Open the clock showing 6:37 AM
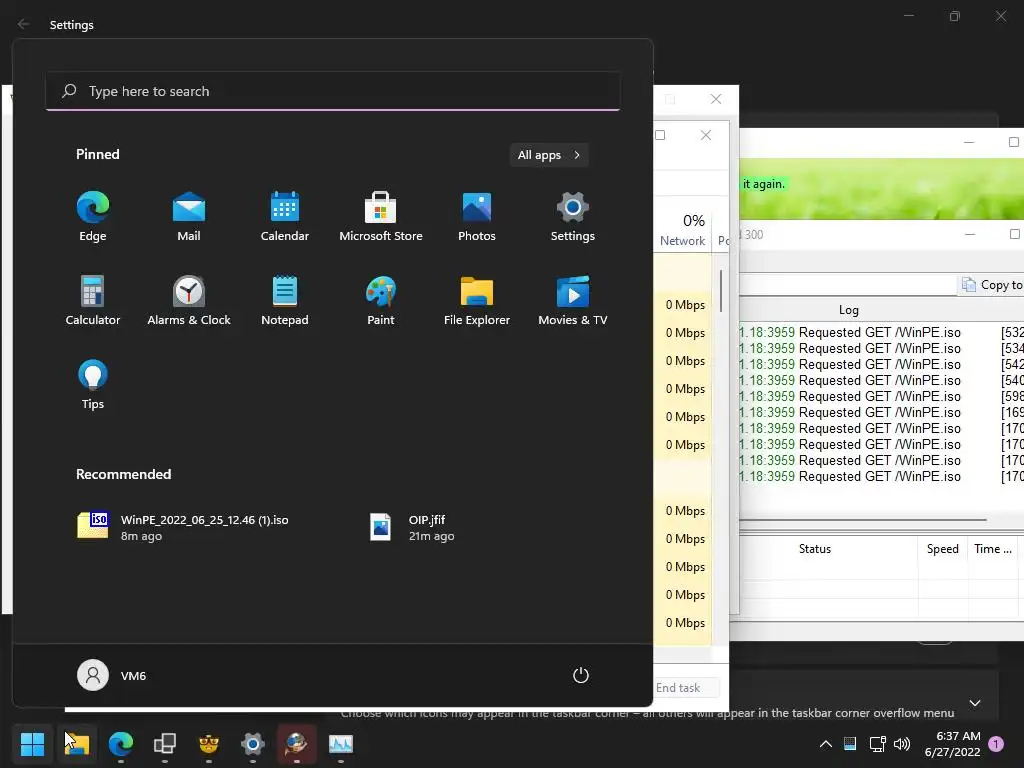Screen dimensions: 1024x768 point(952,744)
